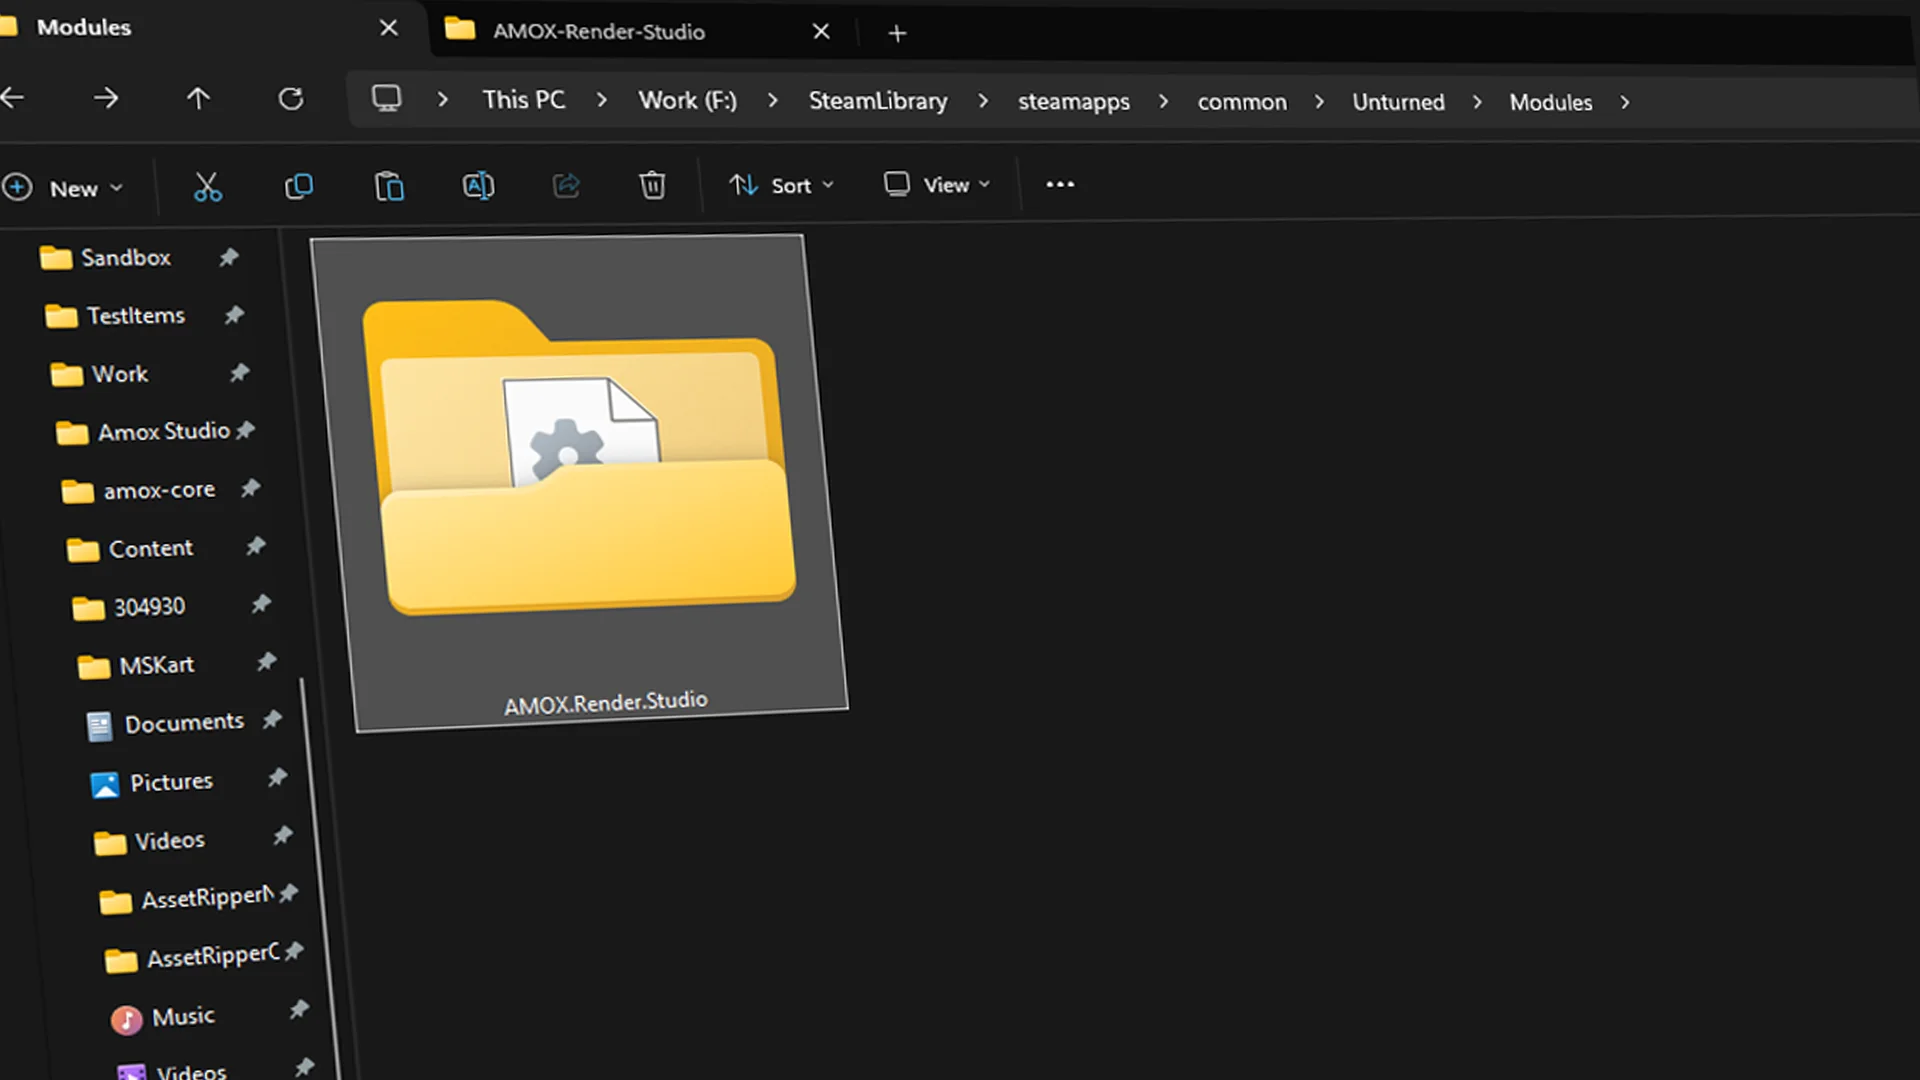Viewport: 1920px width, 1080px height.
Task: Unpin Work folder via pin icon
Action: 239,373
